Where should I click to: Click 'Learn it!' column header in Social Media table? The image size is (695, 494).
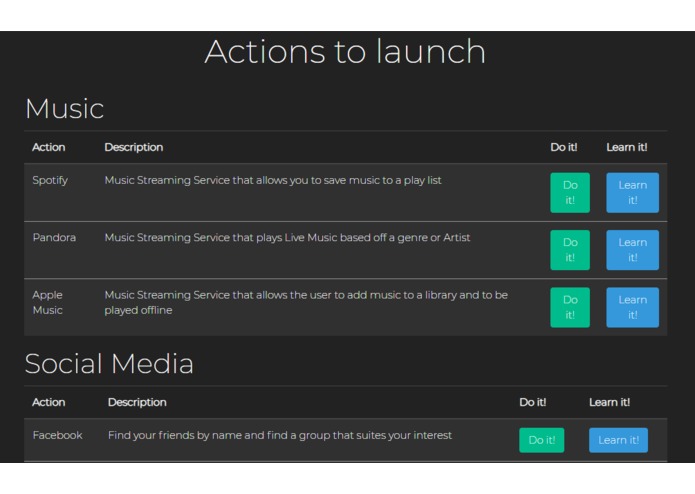pyautogui.click(x=609, y=402)
